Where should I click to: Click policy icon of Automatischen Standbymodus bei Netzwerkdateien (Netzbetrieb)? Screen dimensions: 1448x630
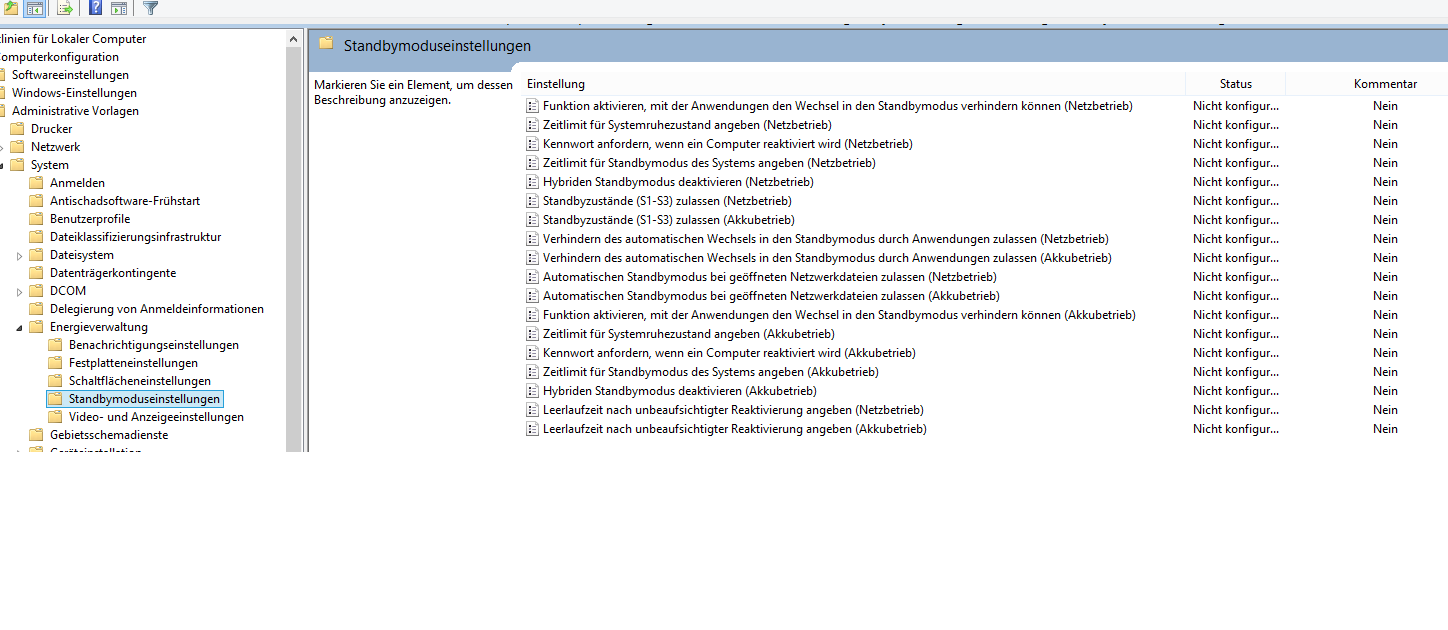tap(532, 277)
